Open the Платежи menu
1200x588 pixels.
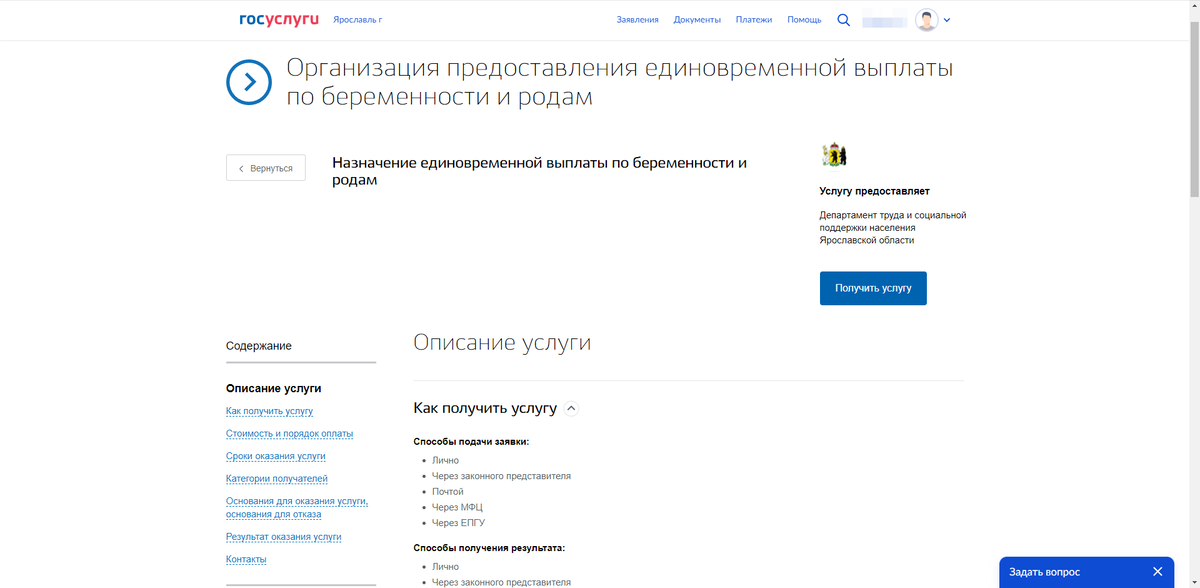pos(754,20)
